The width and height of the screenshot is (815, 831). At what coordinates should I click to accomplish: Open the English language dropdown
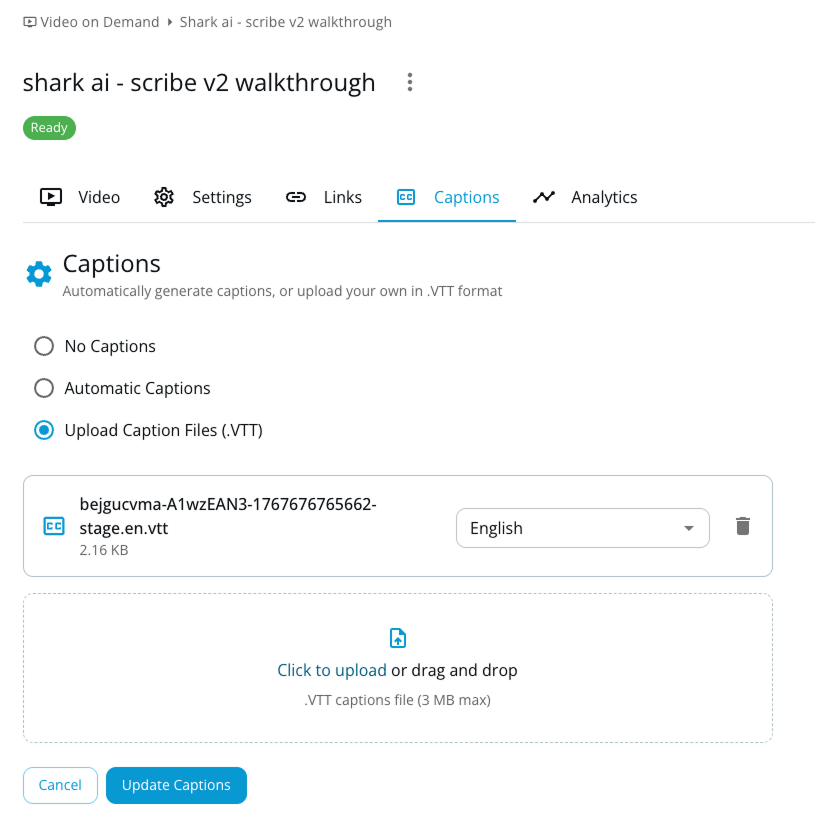coord(582,528)
